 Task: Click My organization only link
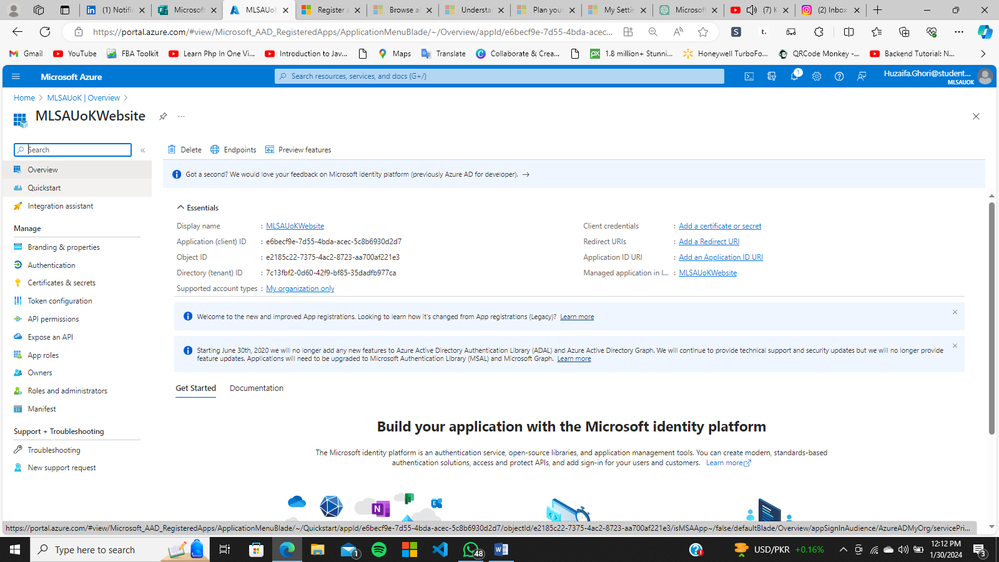pos(300,289)
